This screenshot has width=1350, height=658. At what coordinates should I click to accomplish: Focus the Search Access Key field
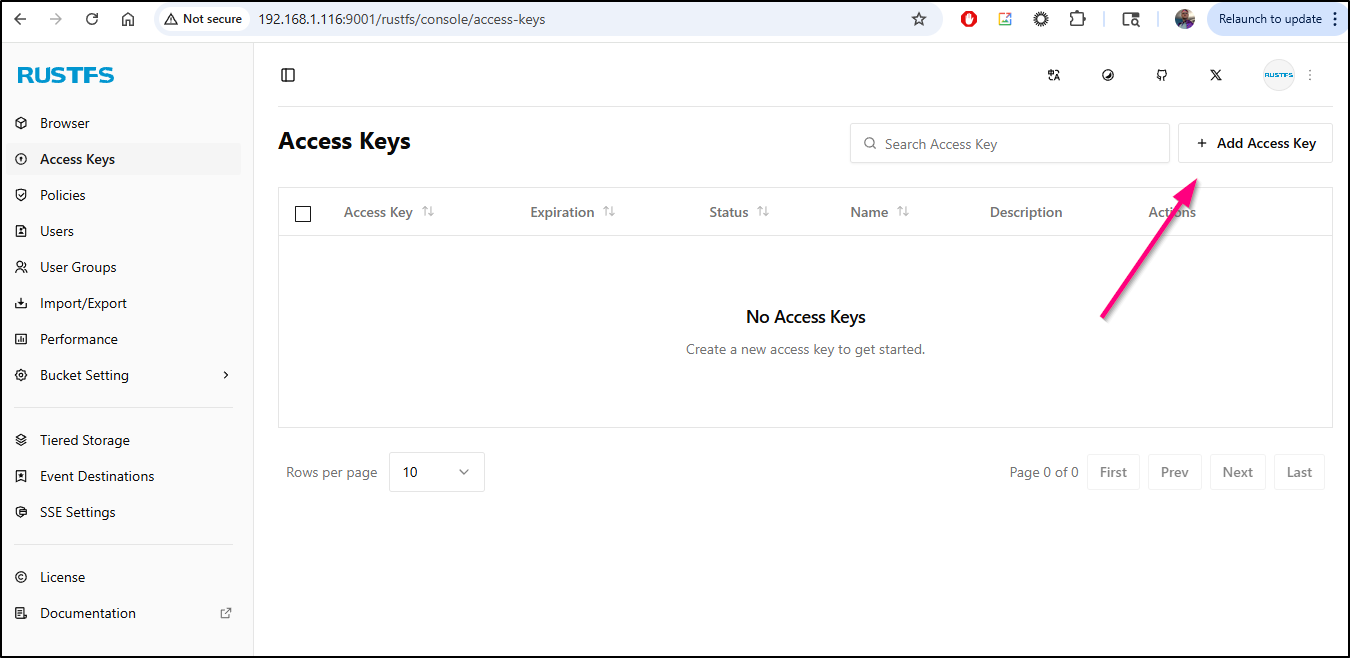coord(1010,144)
